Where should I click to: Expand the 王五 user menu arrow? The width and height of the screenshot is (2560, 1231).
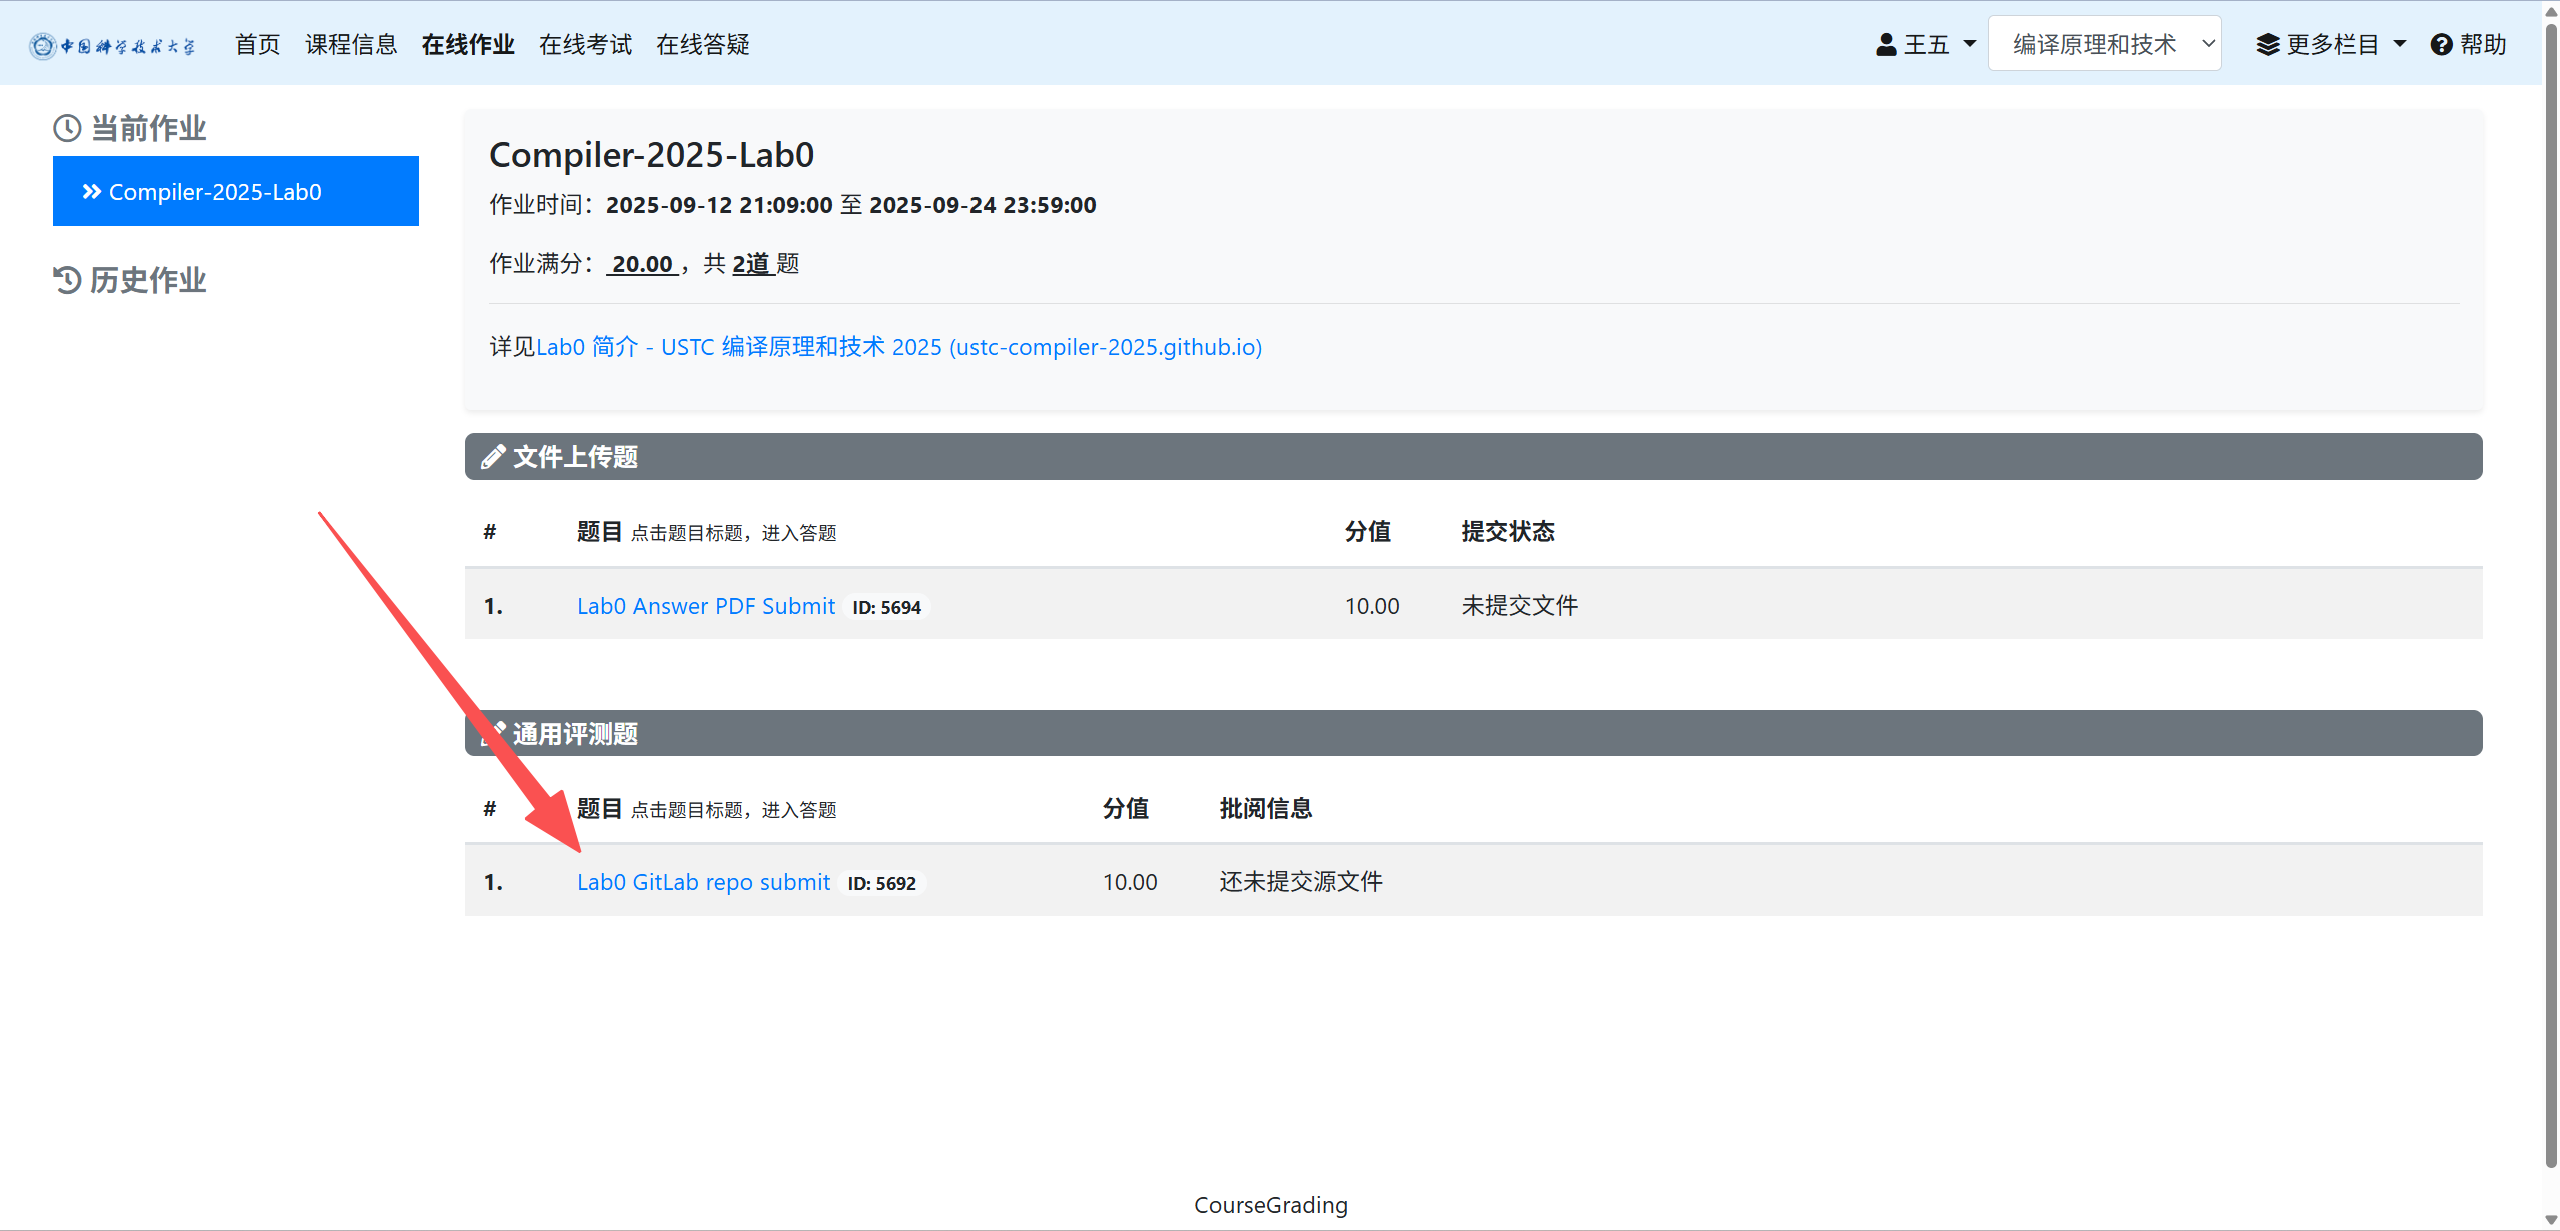coord(1970,44)
